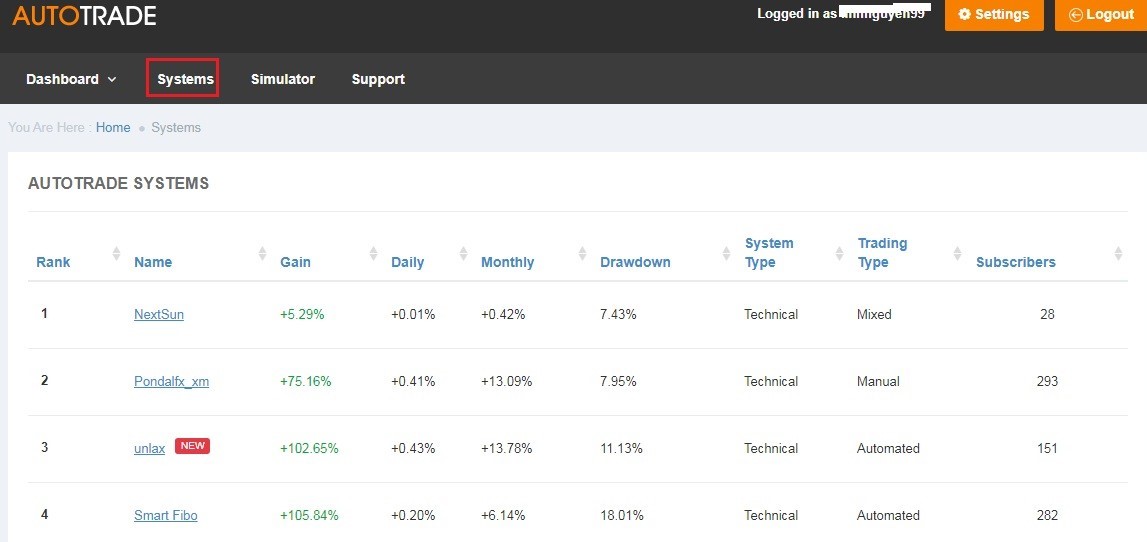Click the Home breadcrumb link

tap(113, 127)
